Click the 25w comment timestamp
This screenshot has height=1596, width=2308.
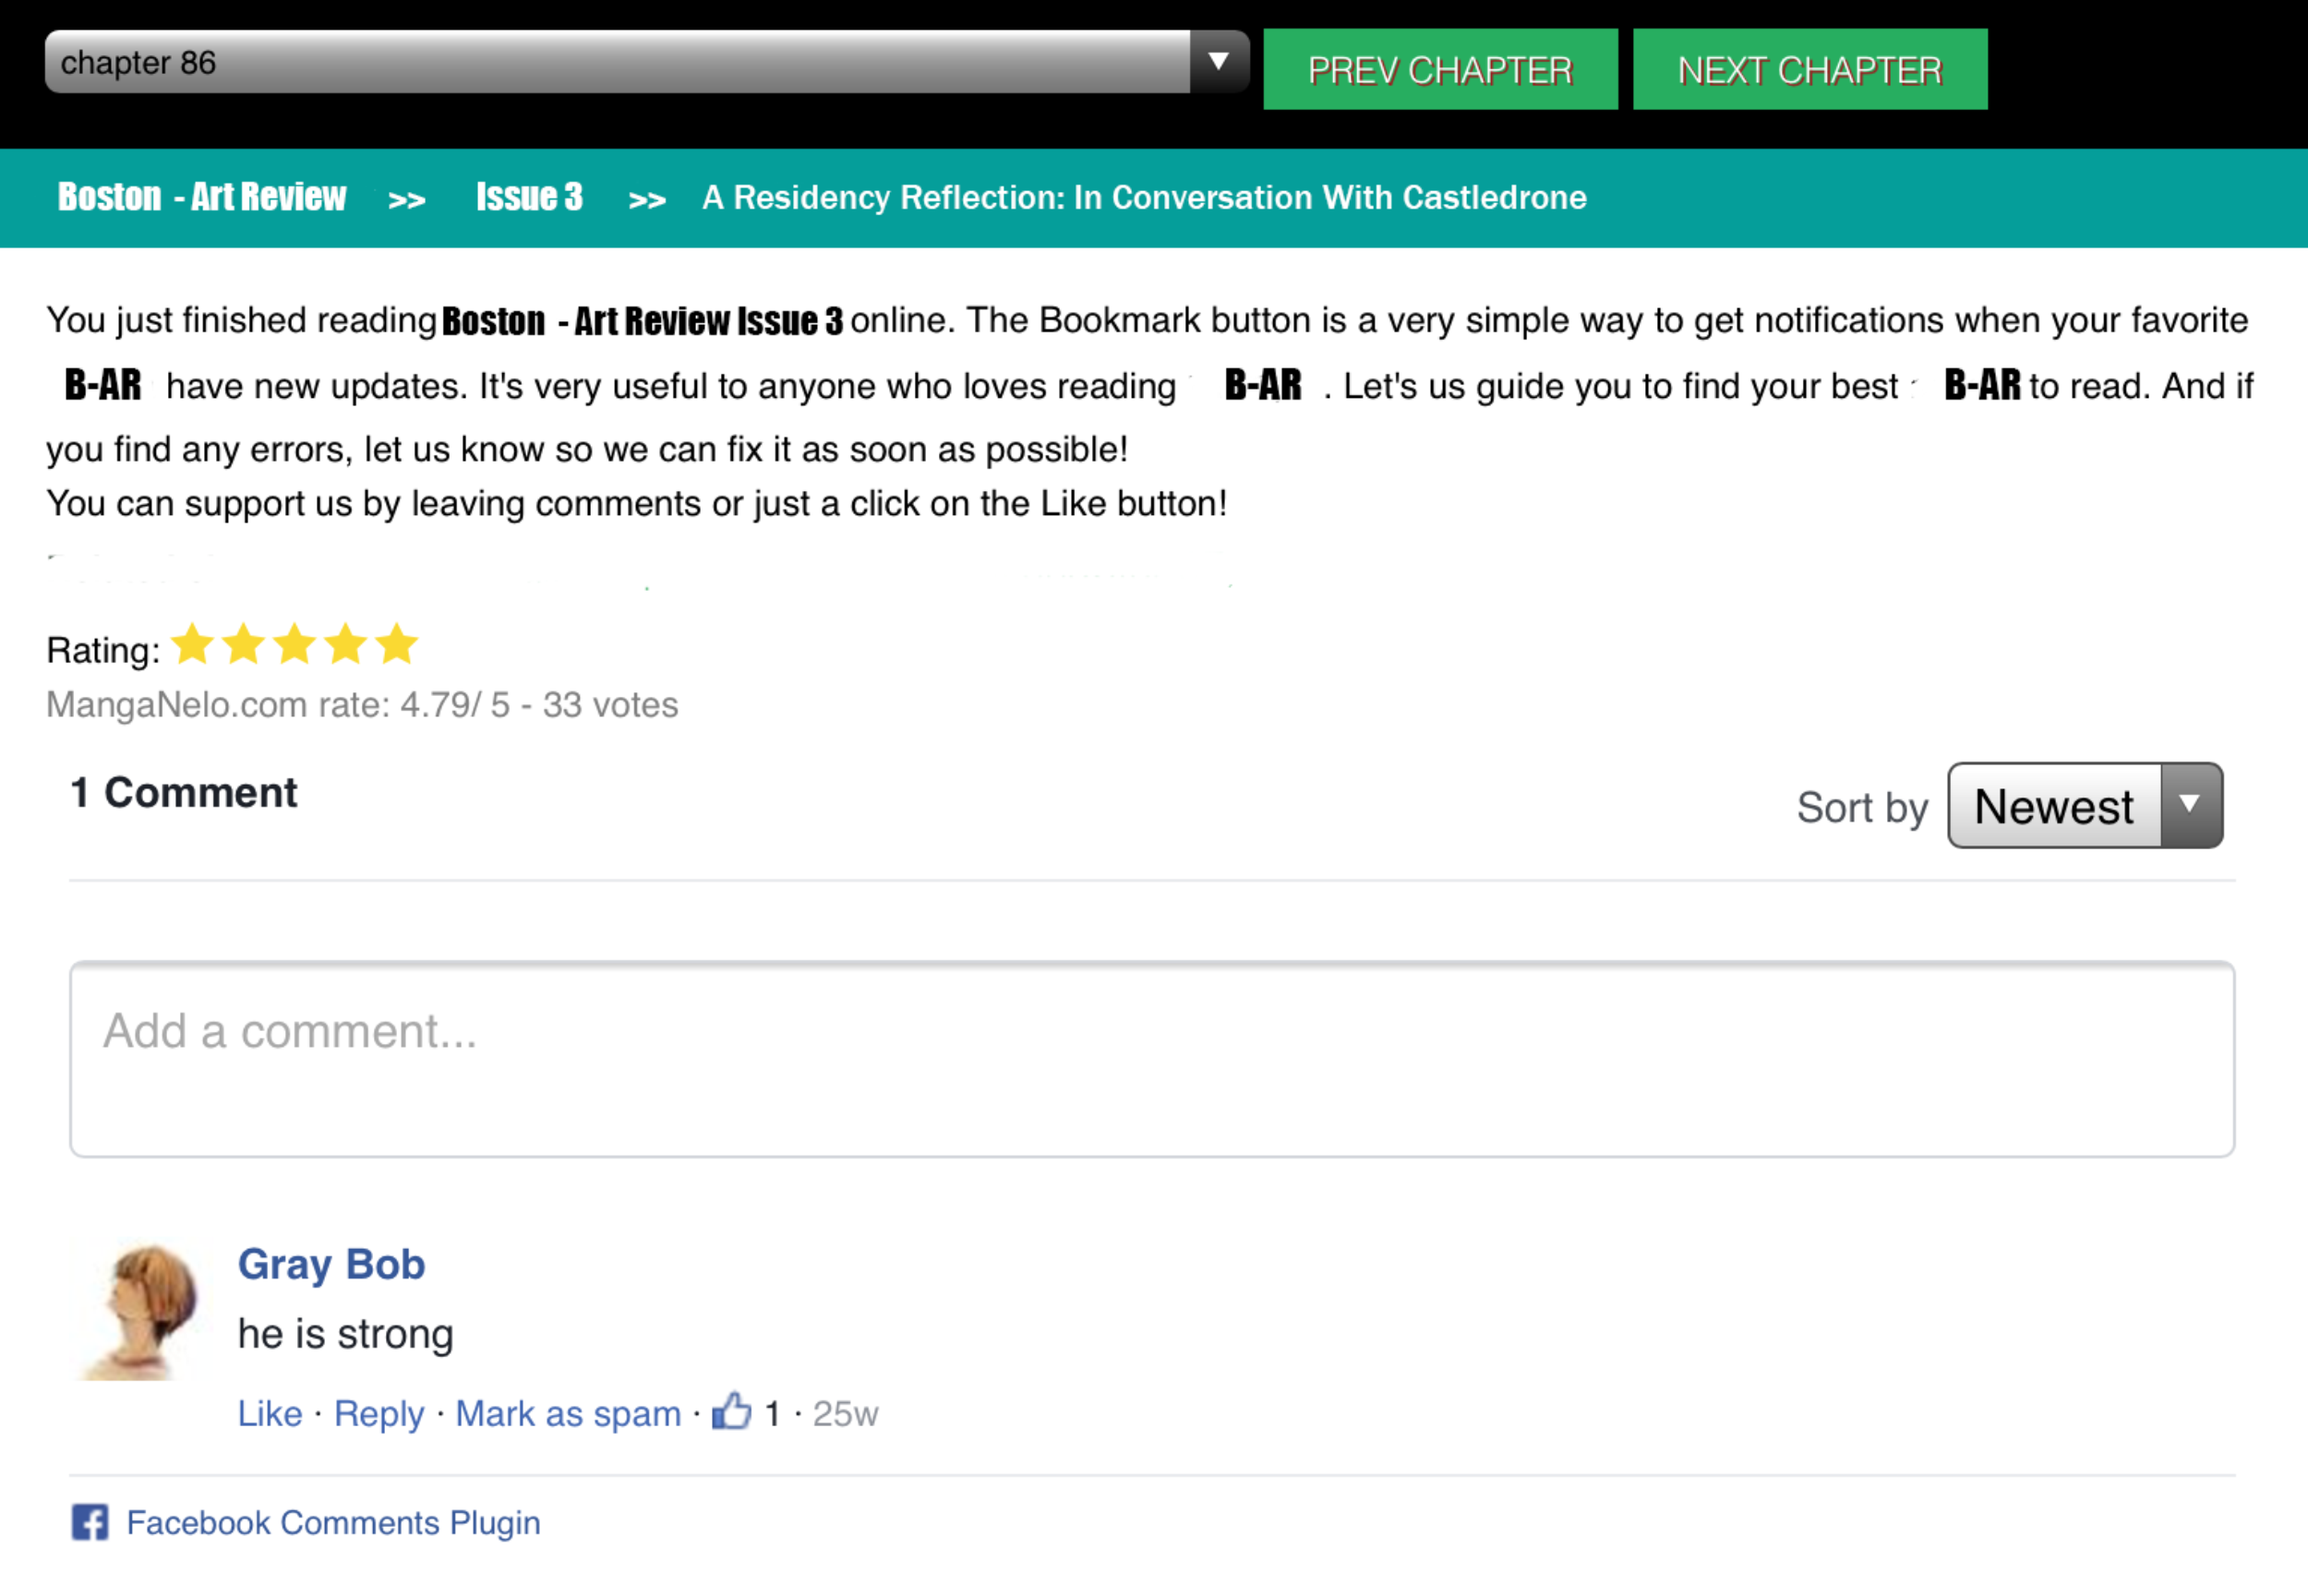point(845,1414)
